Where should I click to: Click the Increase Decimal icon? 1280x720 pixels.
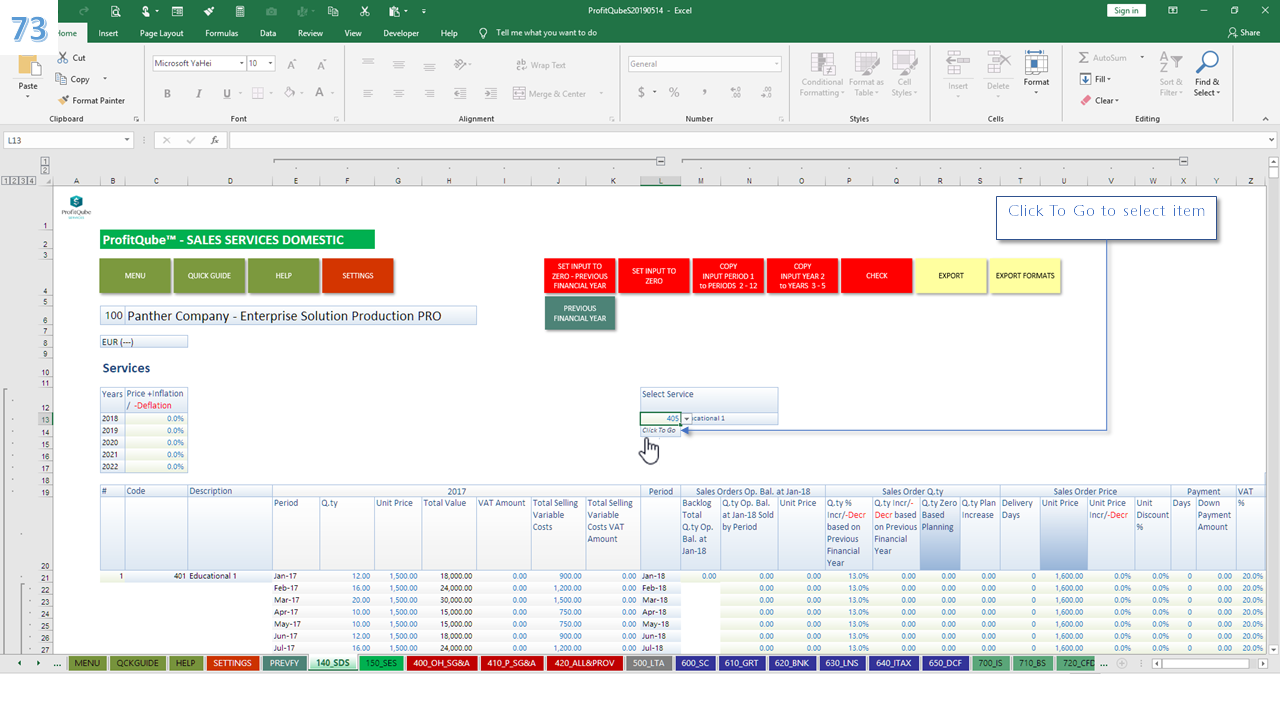click(734, 92)
